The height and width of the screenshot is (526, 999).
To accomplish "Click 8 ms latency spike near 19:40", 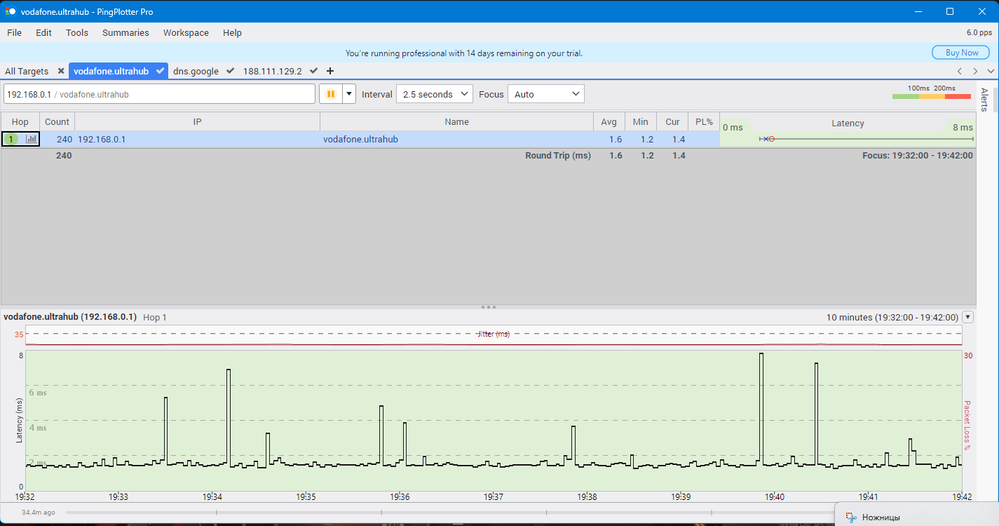I will click(761, 408).
